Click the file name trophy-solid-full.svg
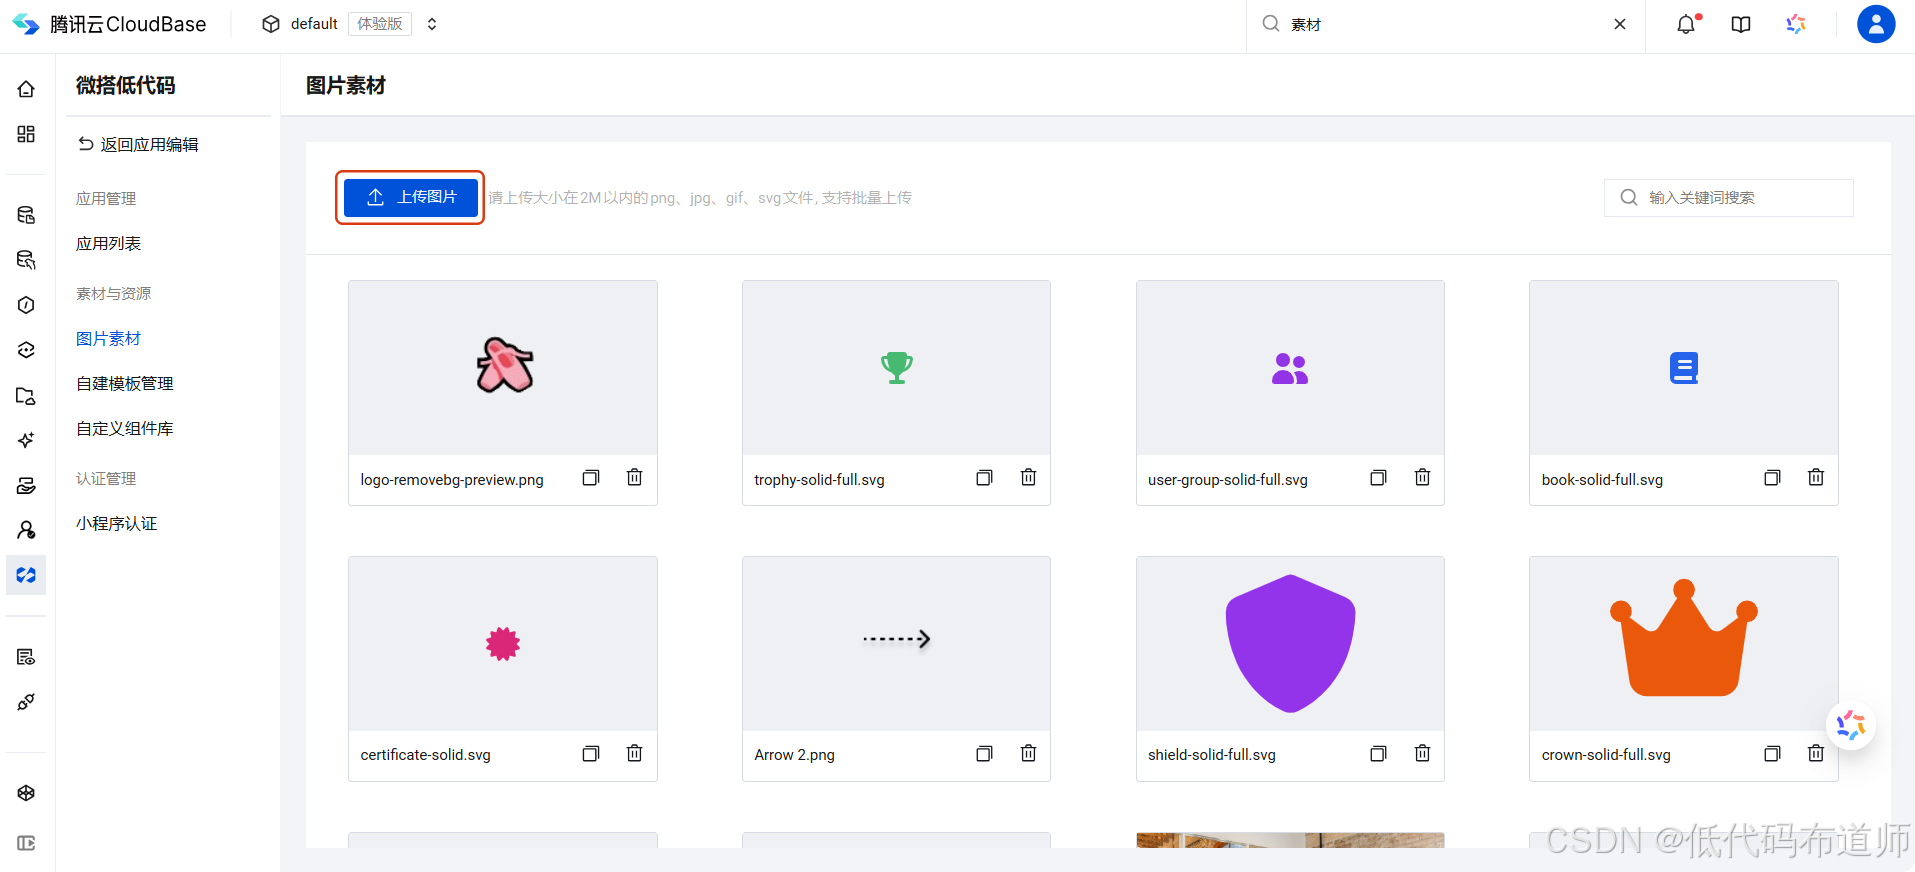The image size is (1915, 872). 819,480
